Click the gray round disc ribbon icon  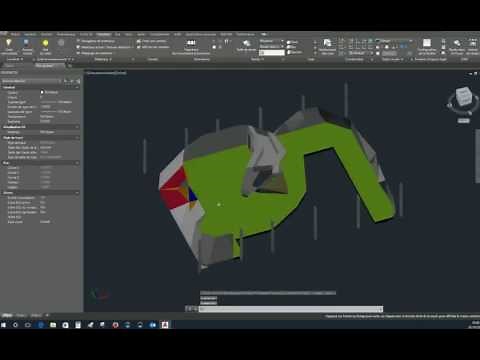tap(61, 43)
